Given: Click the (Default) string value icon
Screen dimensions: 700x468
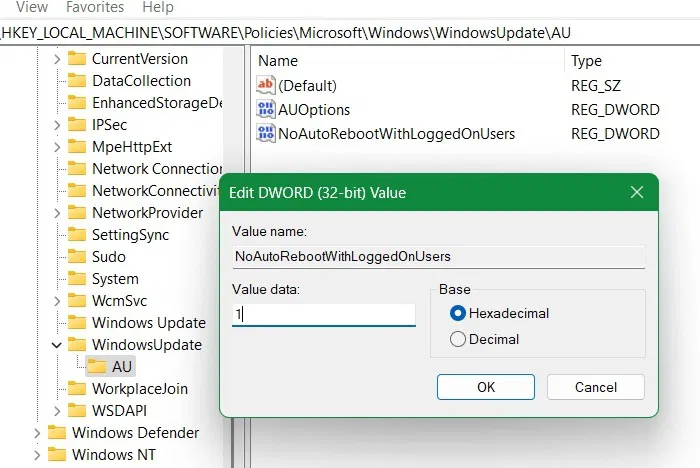Looking at the screenshot, I should coord(266,85).
